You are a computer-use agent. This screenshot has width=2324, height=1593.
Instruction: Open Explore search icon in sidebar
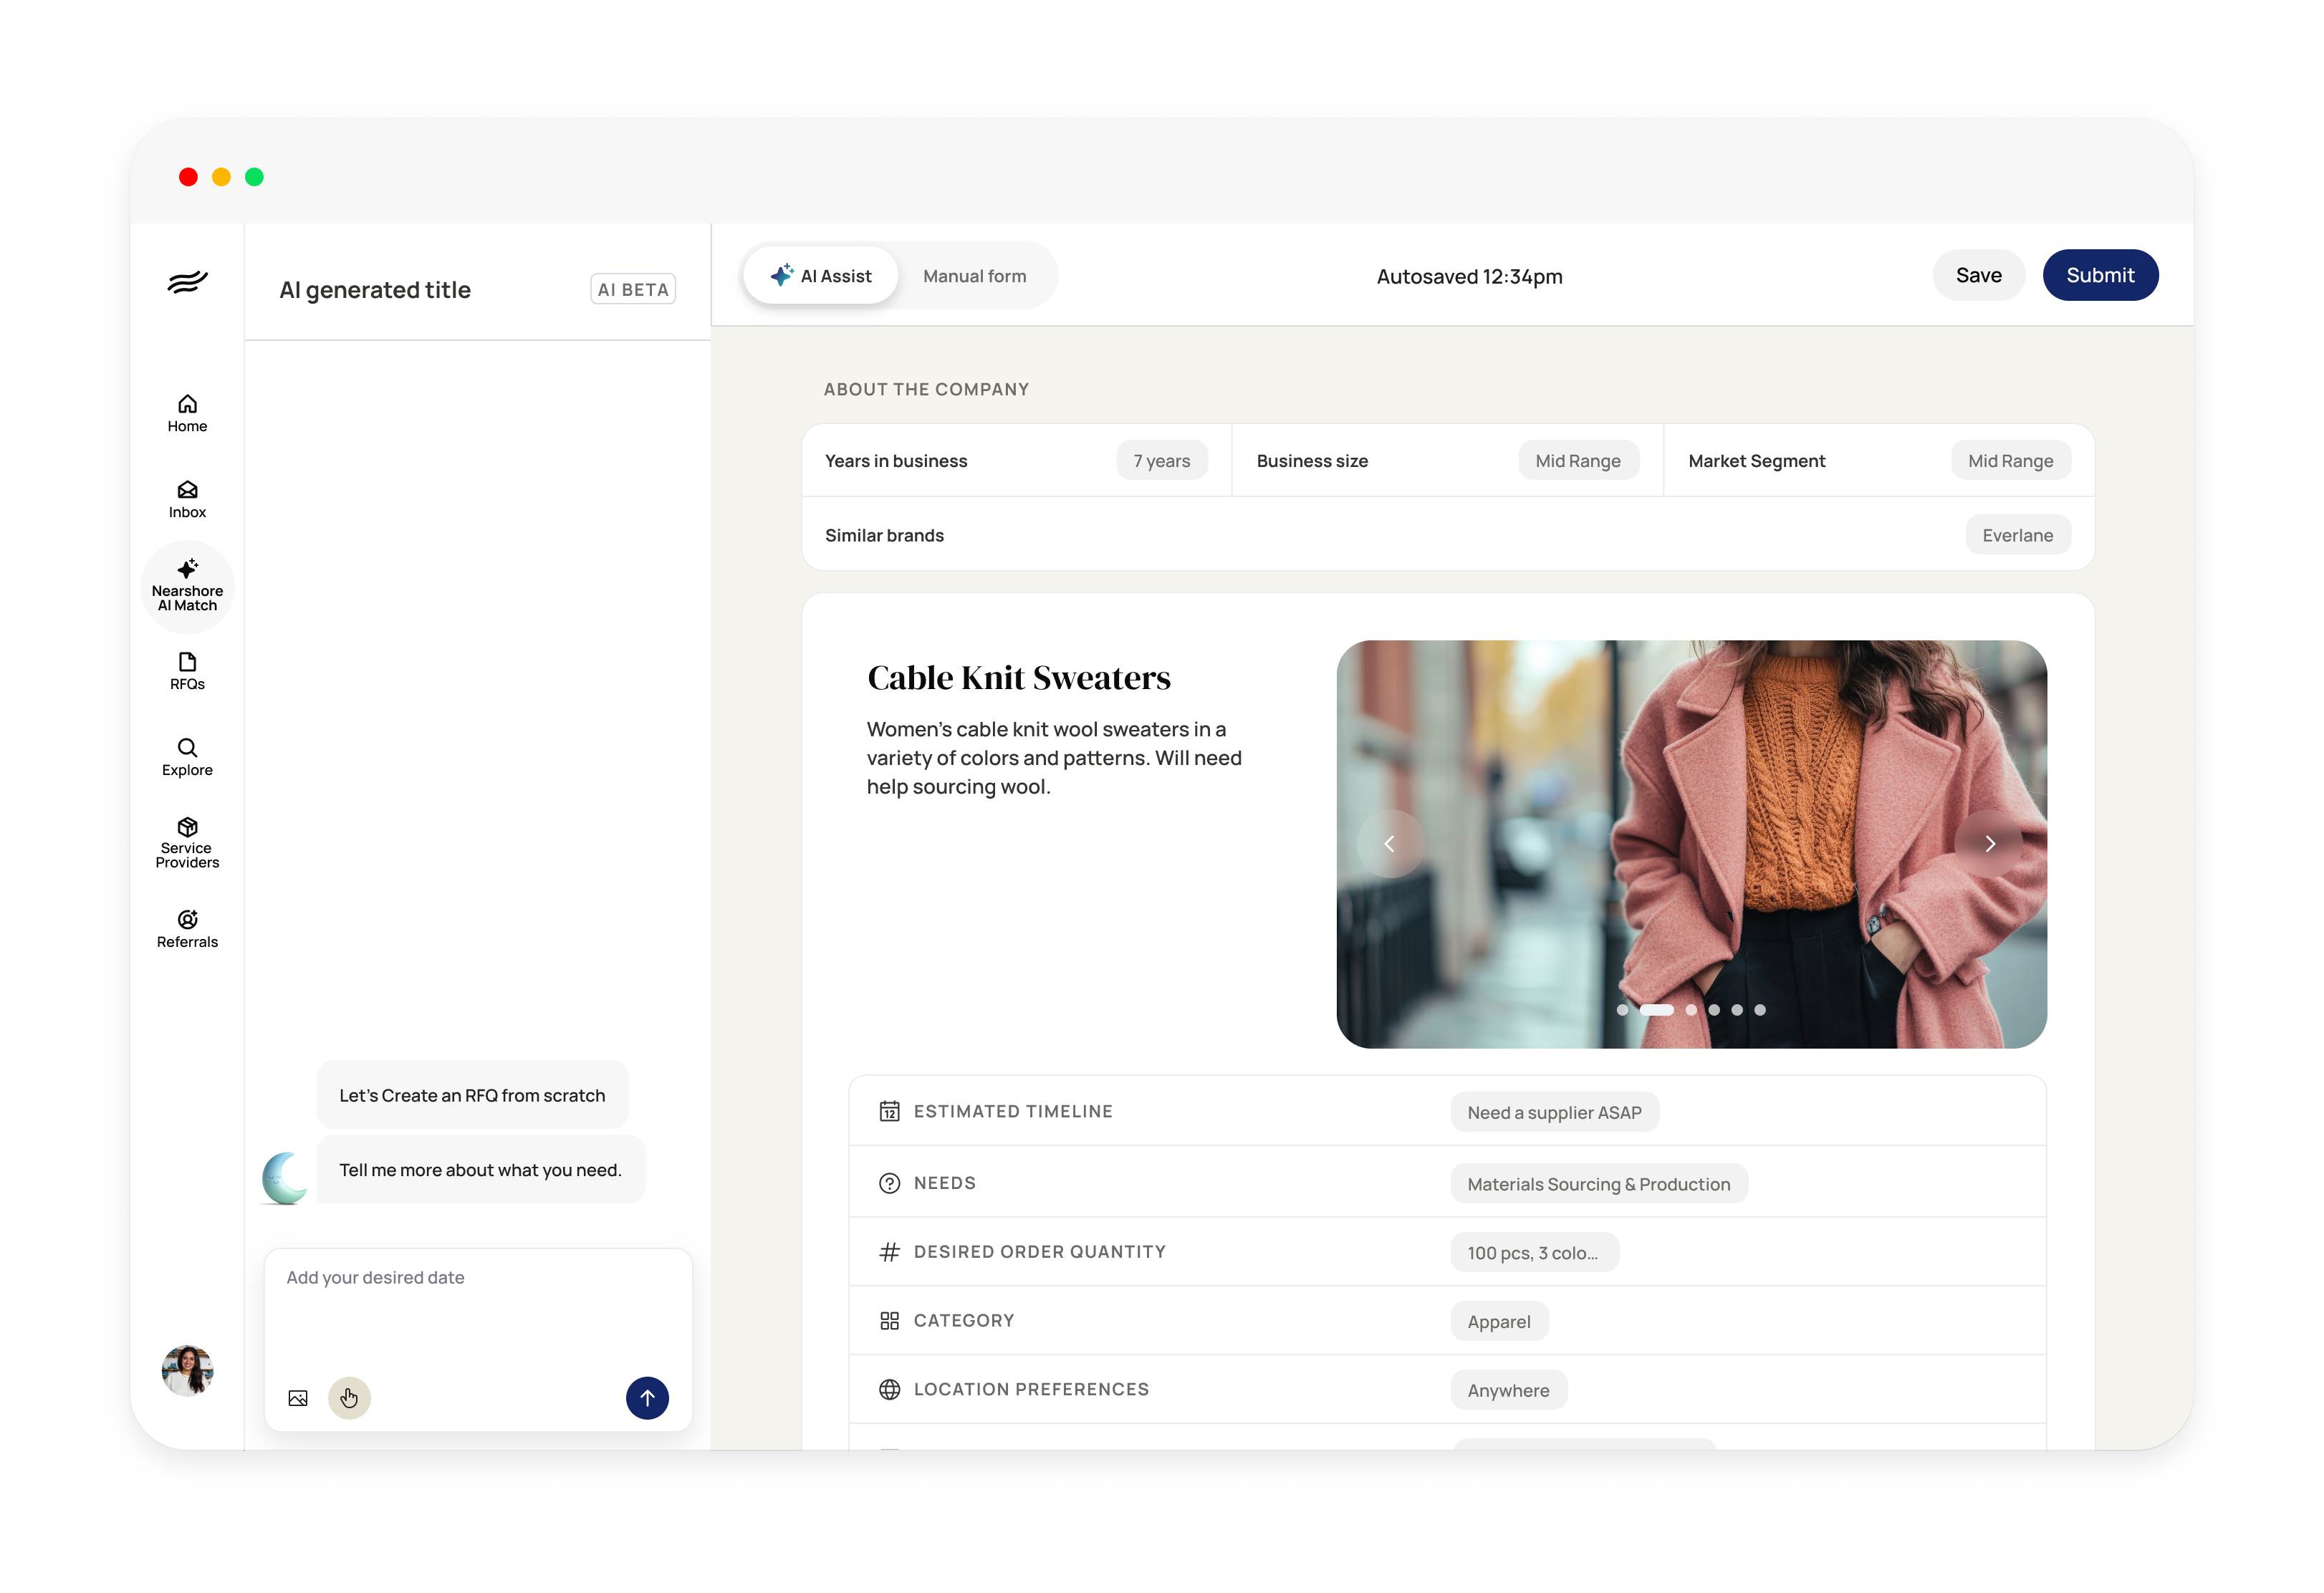click(187, 756)
